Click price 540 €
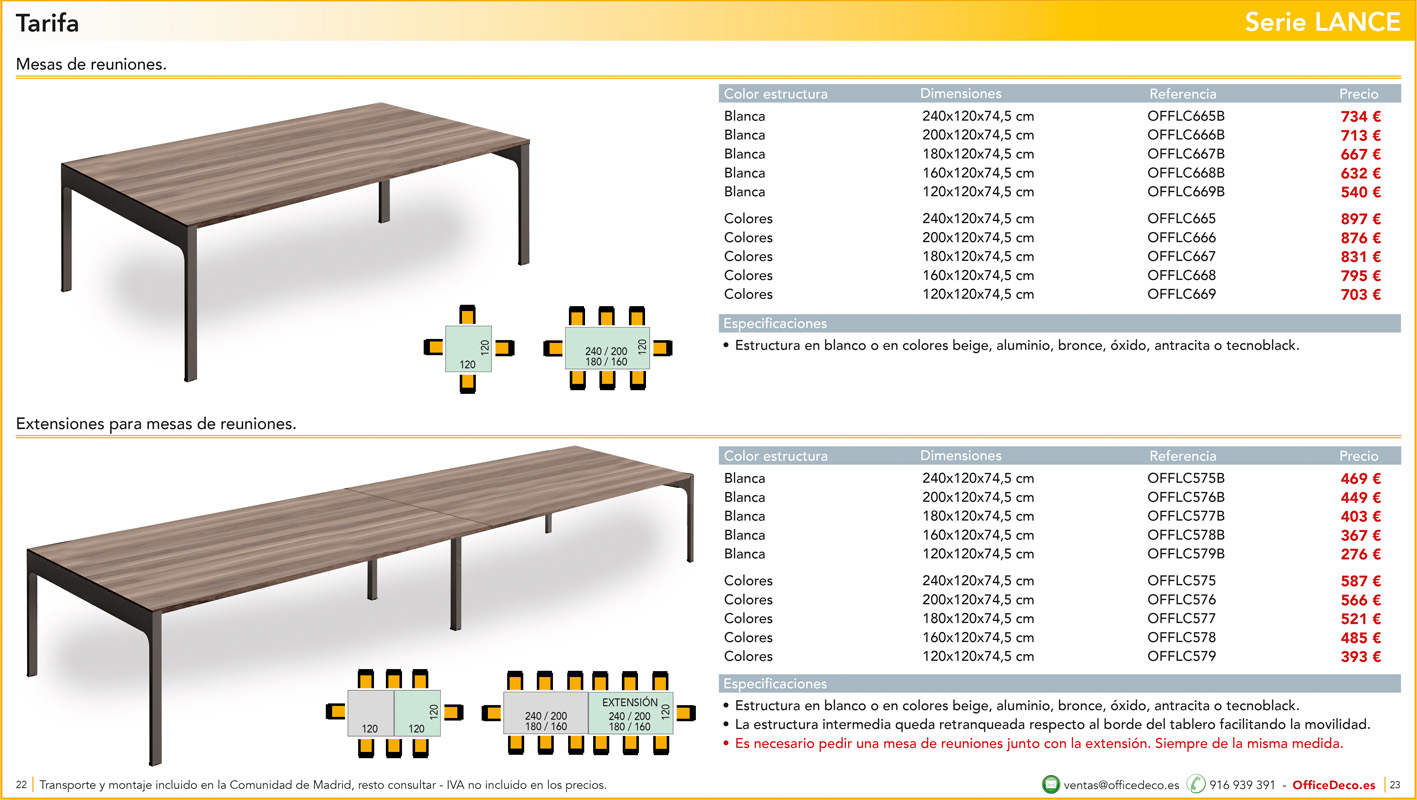This screenshot has width=1417, height=800. pyautogui.click(x=1361, y=192)
